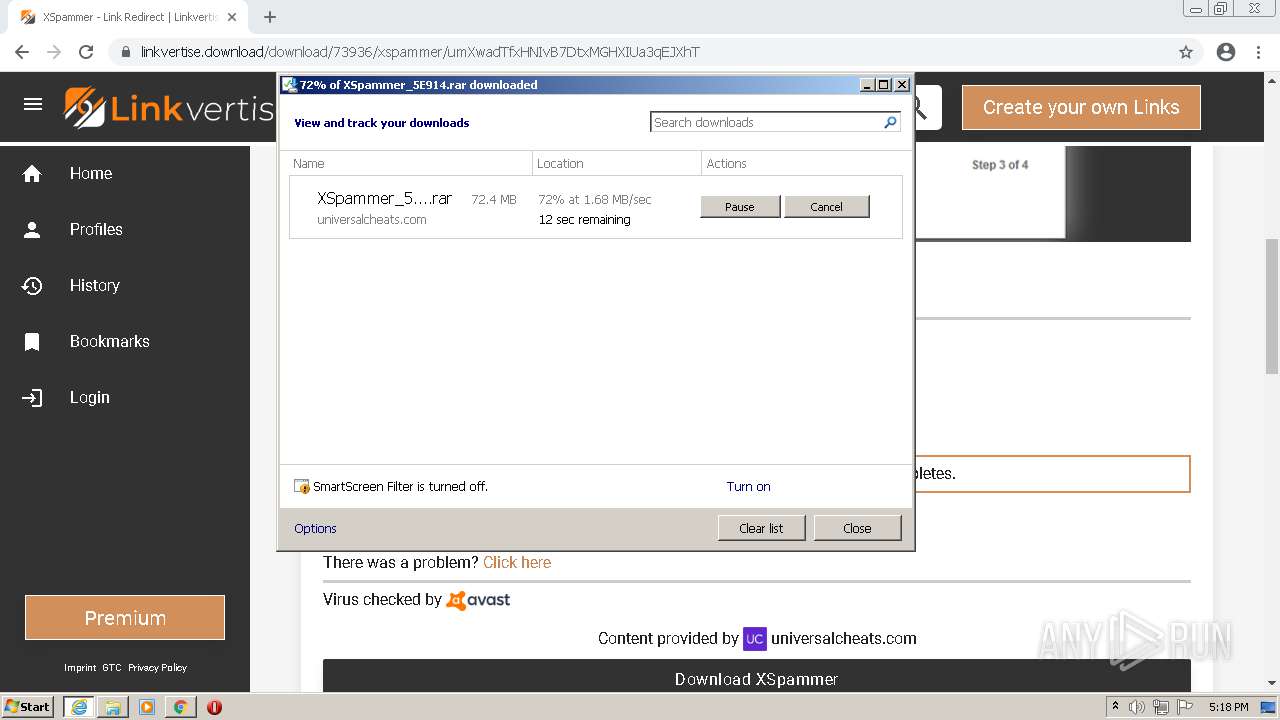Image resolution: width=1280 pixels, height=720 pixels.
Task: Click the Home house icon
Action: (x=32, y=174)
